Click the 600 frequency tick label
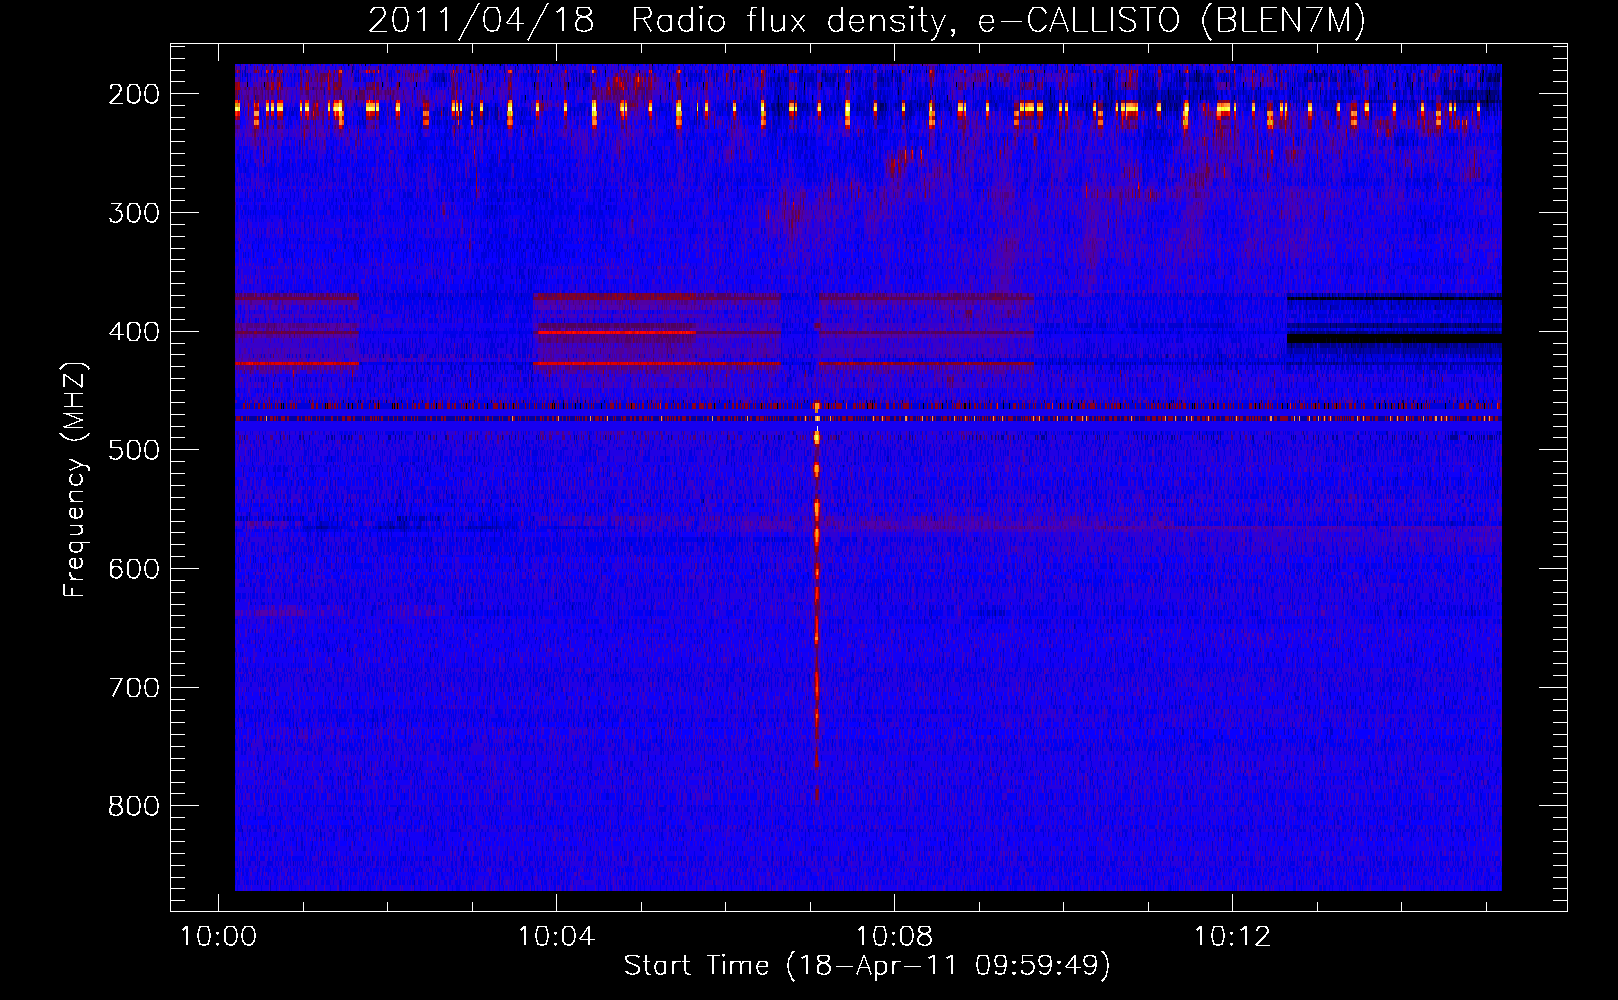The width and height of the screenshot is (1618, 1000). pyautogui.click(x=134, y=569)
